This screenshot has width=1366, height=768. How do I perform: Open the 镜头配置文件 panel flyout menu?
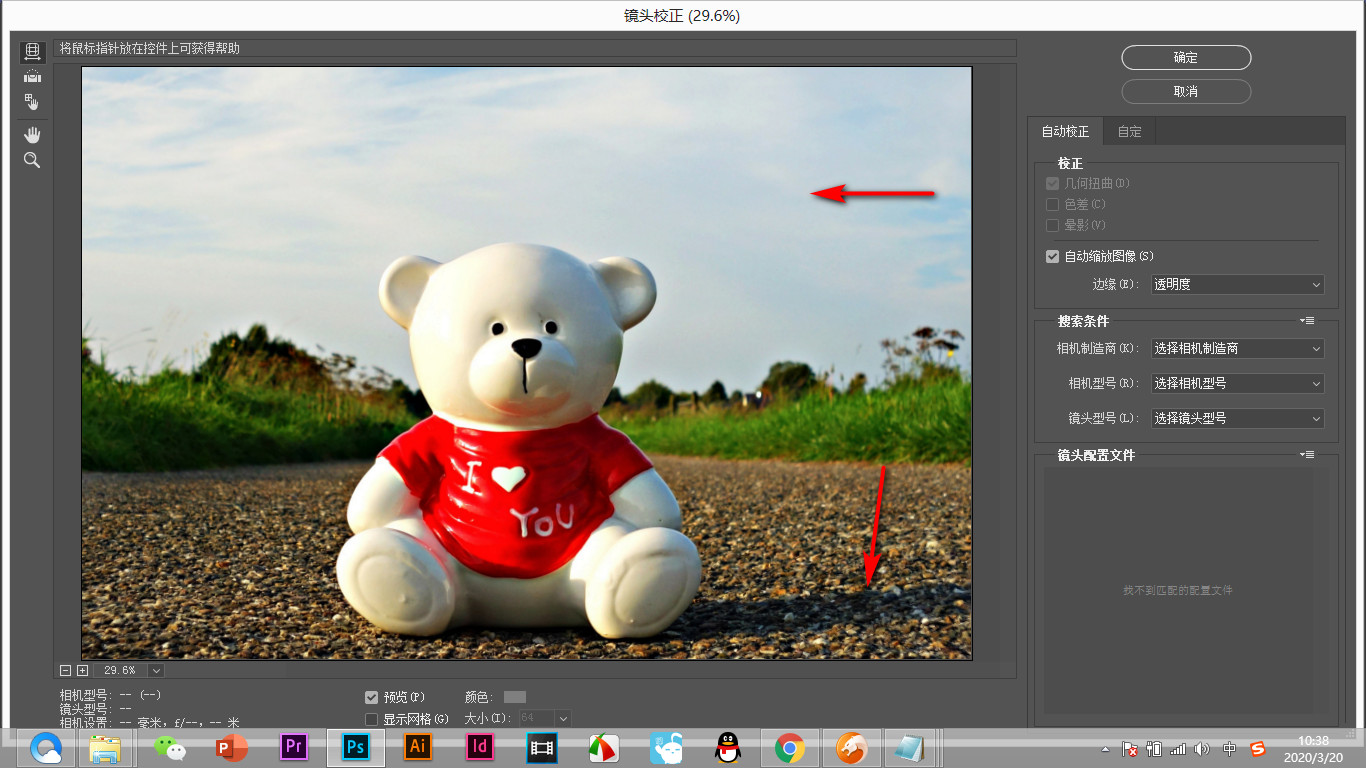pos(1307,454)
